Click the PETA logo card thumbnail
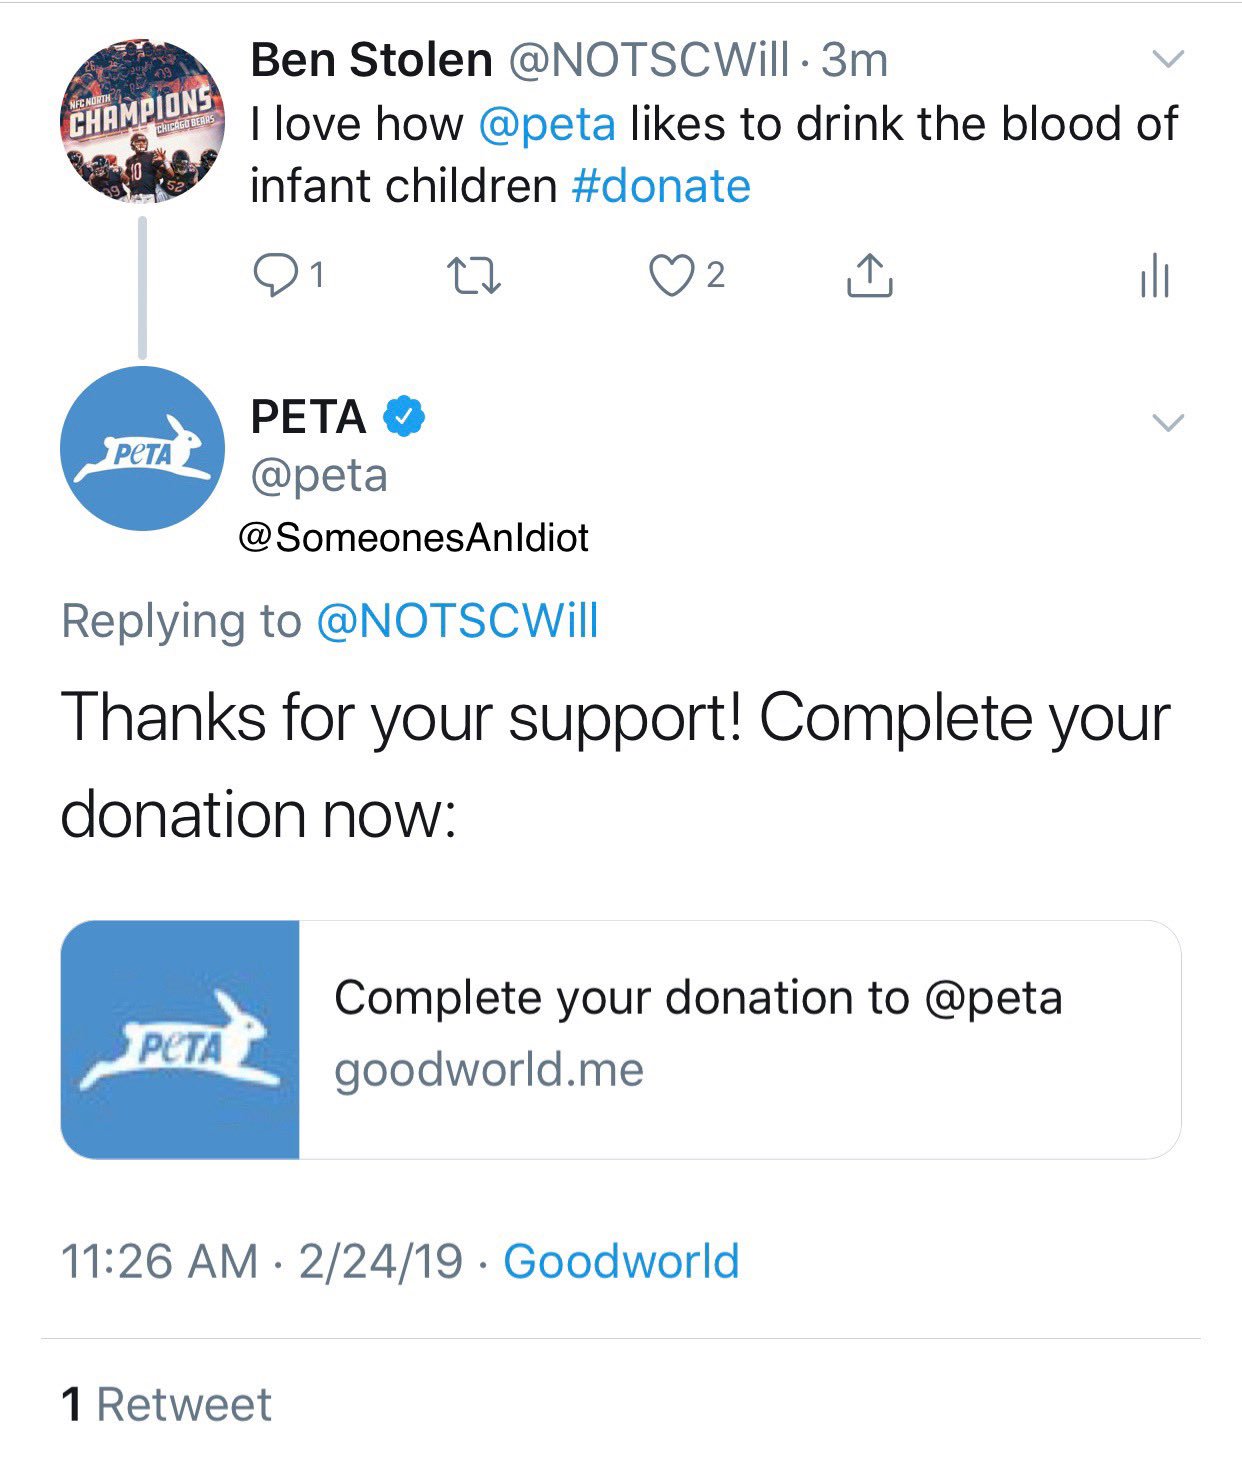Image resolution: width=1242 pixels, height=1465 pixels. 180,1039
